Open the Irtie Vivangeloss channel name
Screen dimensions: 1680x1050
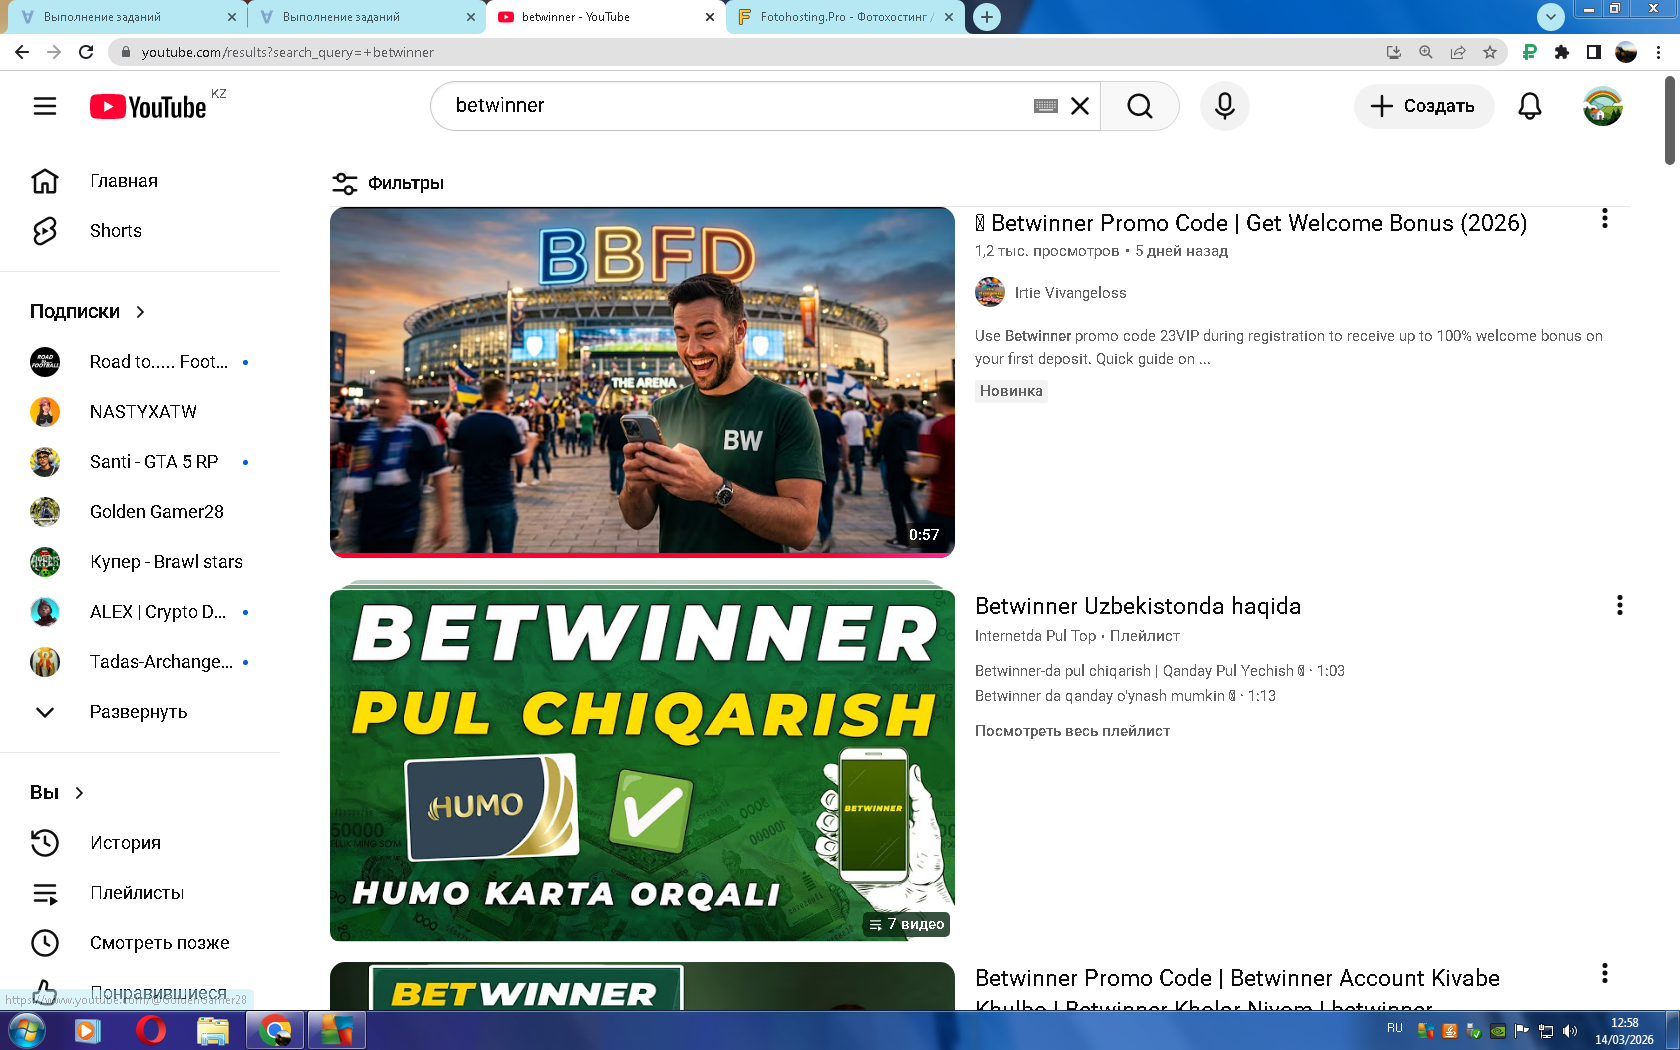(1070, 293)
